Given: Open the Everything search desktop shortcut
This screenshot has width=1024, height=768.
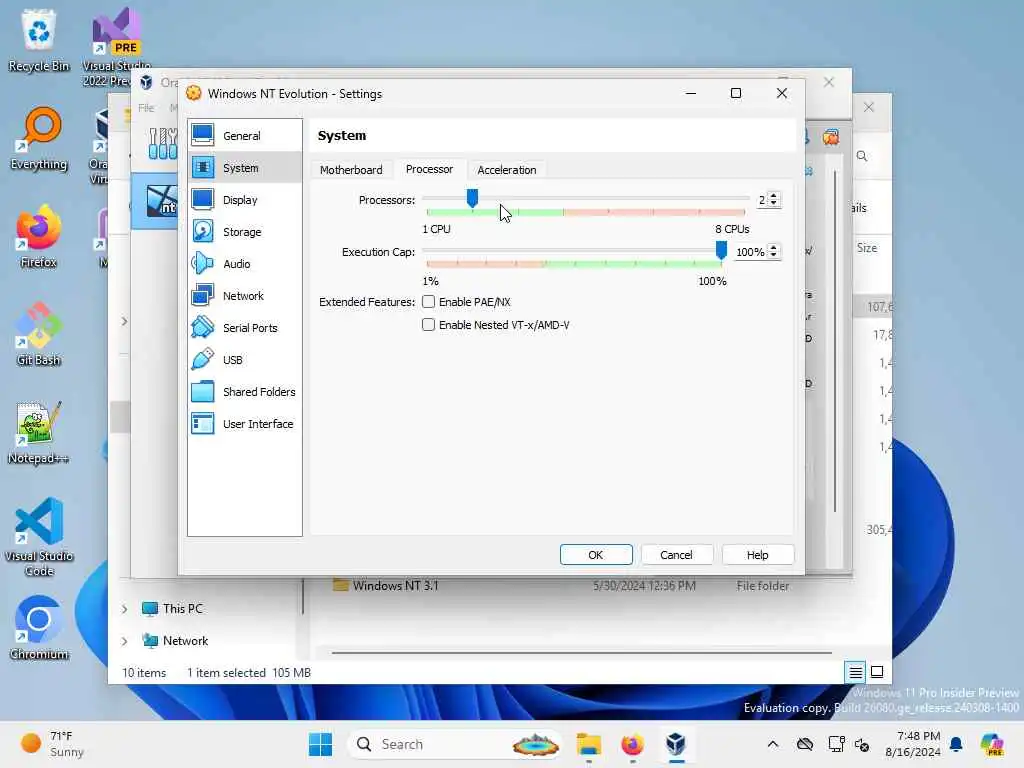Looking at the screenshot, I should [39, 138].
